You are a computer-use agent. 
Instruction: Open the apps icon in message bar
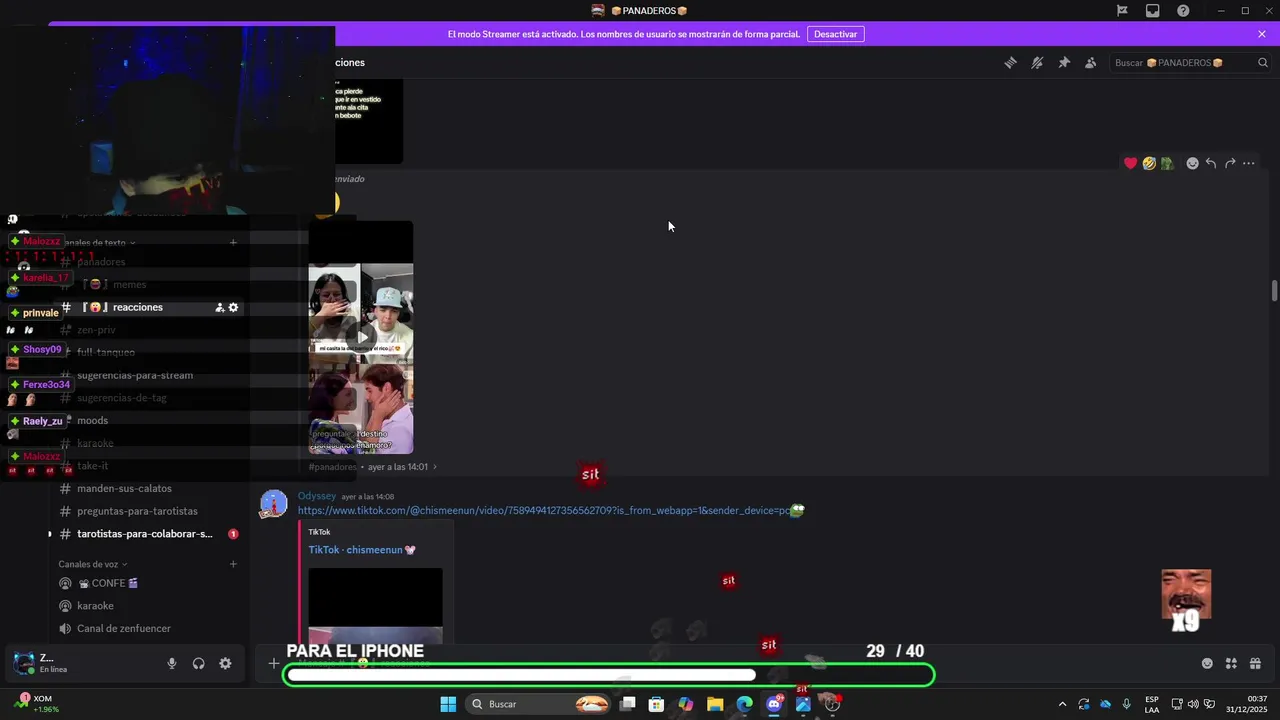[x=1231, y=663]
